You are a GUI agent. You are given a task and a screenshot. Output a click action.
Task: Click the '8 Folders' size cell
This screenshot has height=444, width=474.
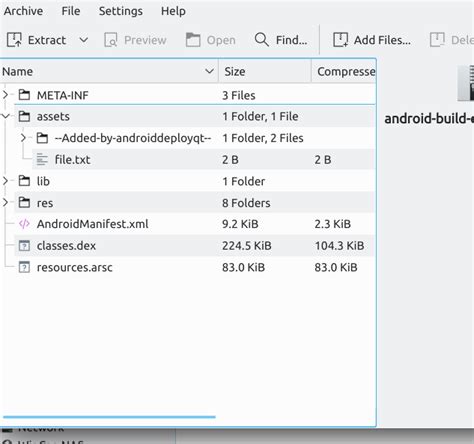[246, 203]
